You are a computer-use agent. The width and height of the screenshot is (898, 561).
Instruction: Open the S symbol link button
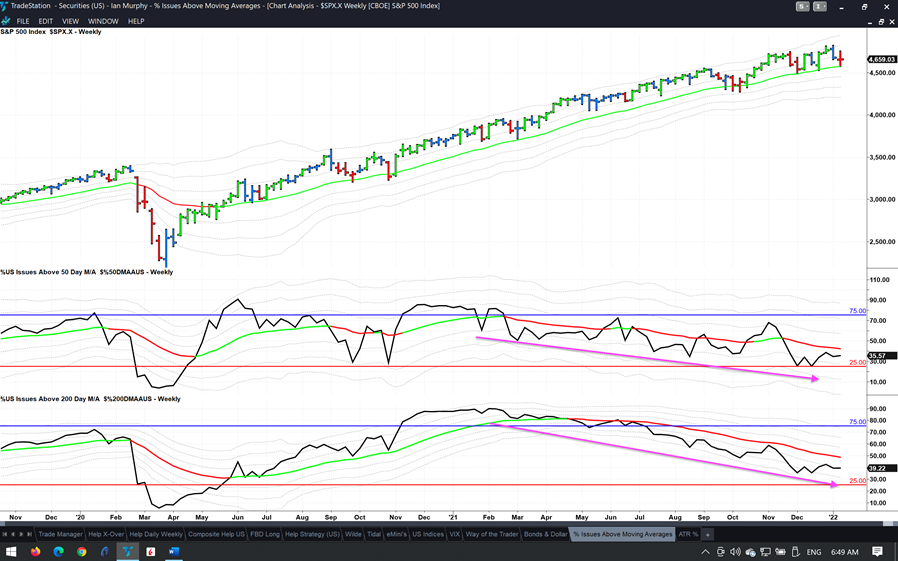pyautogui.click(x=804, y=6)
